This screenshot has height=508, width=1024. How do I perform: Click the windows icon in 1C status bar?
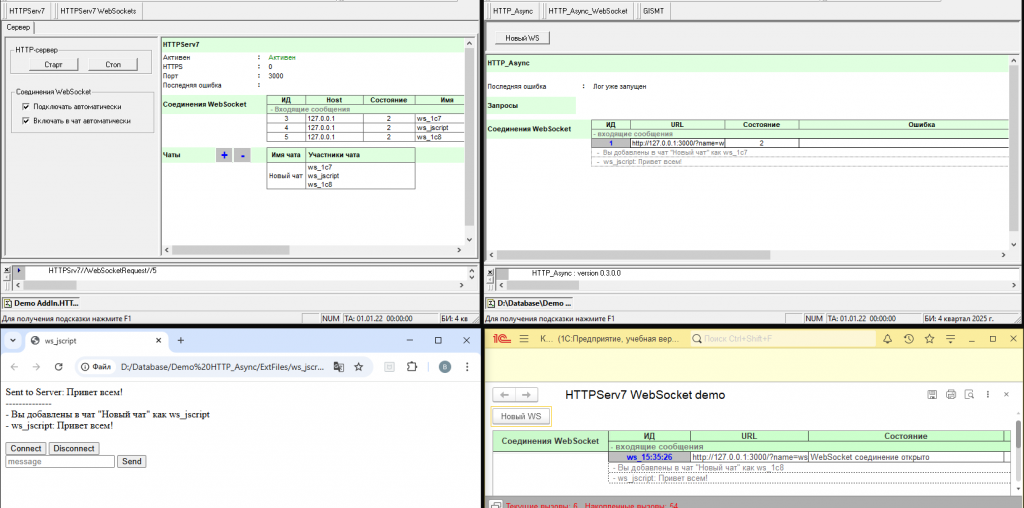click(x=496, y=505)
